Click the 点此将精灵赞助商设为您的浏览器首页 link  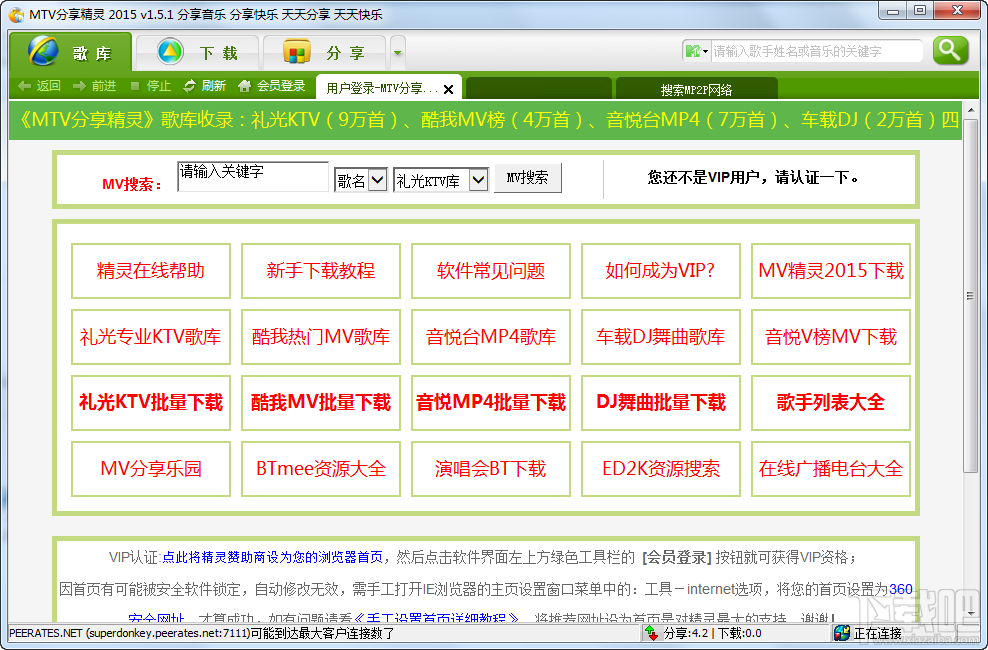272,557
